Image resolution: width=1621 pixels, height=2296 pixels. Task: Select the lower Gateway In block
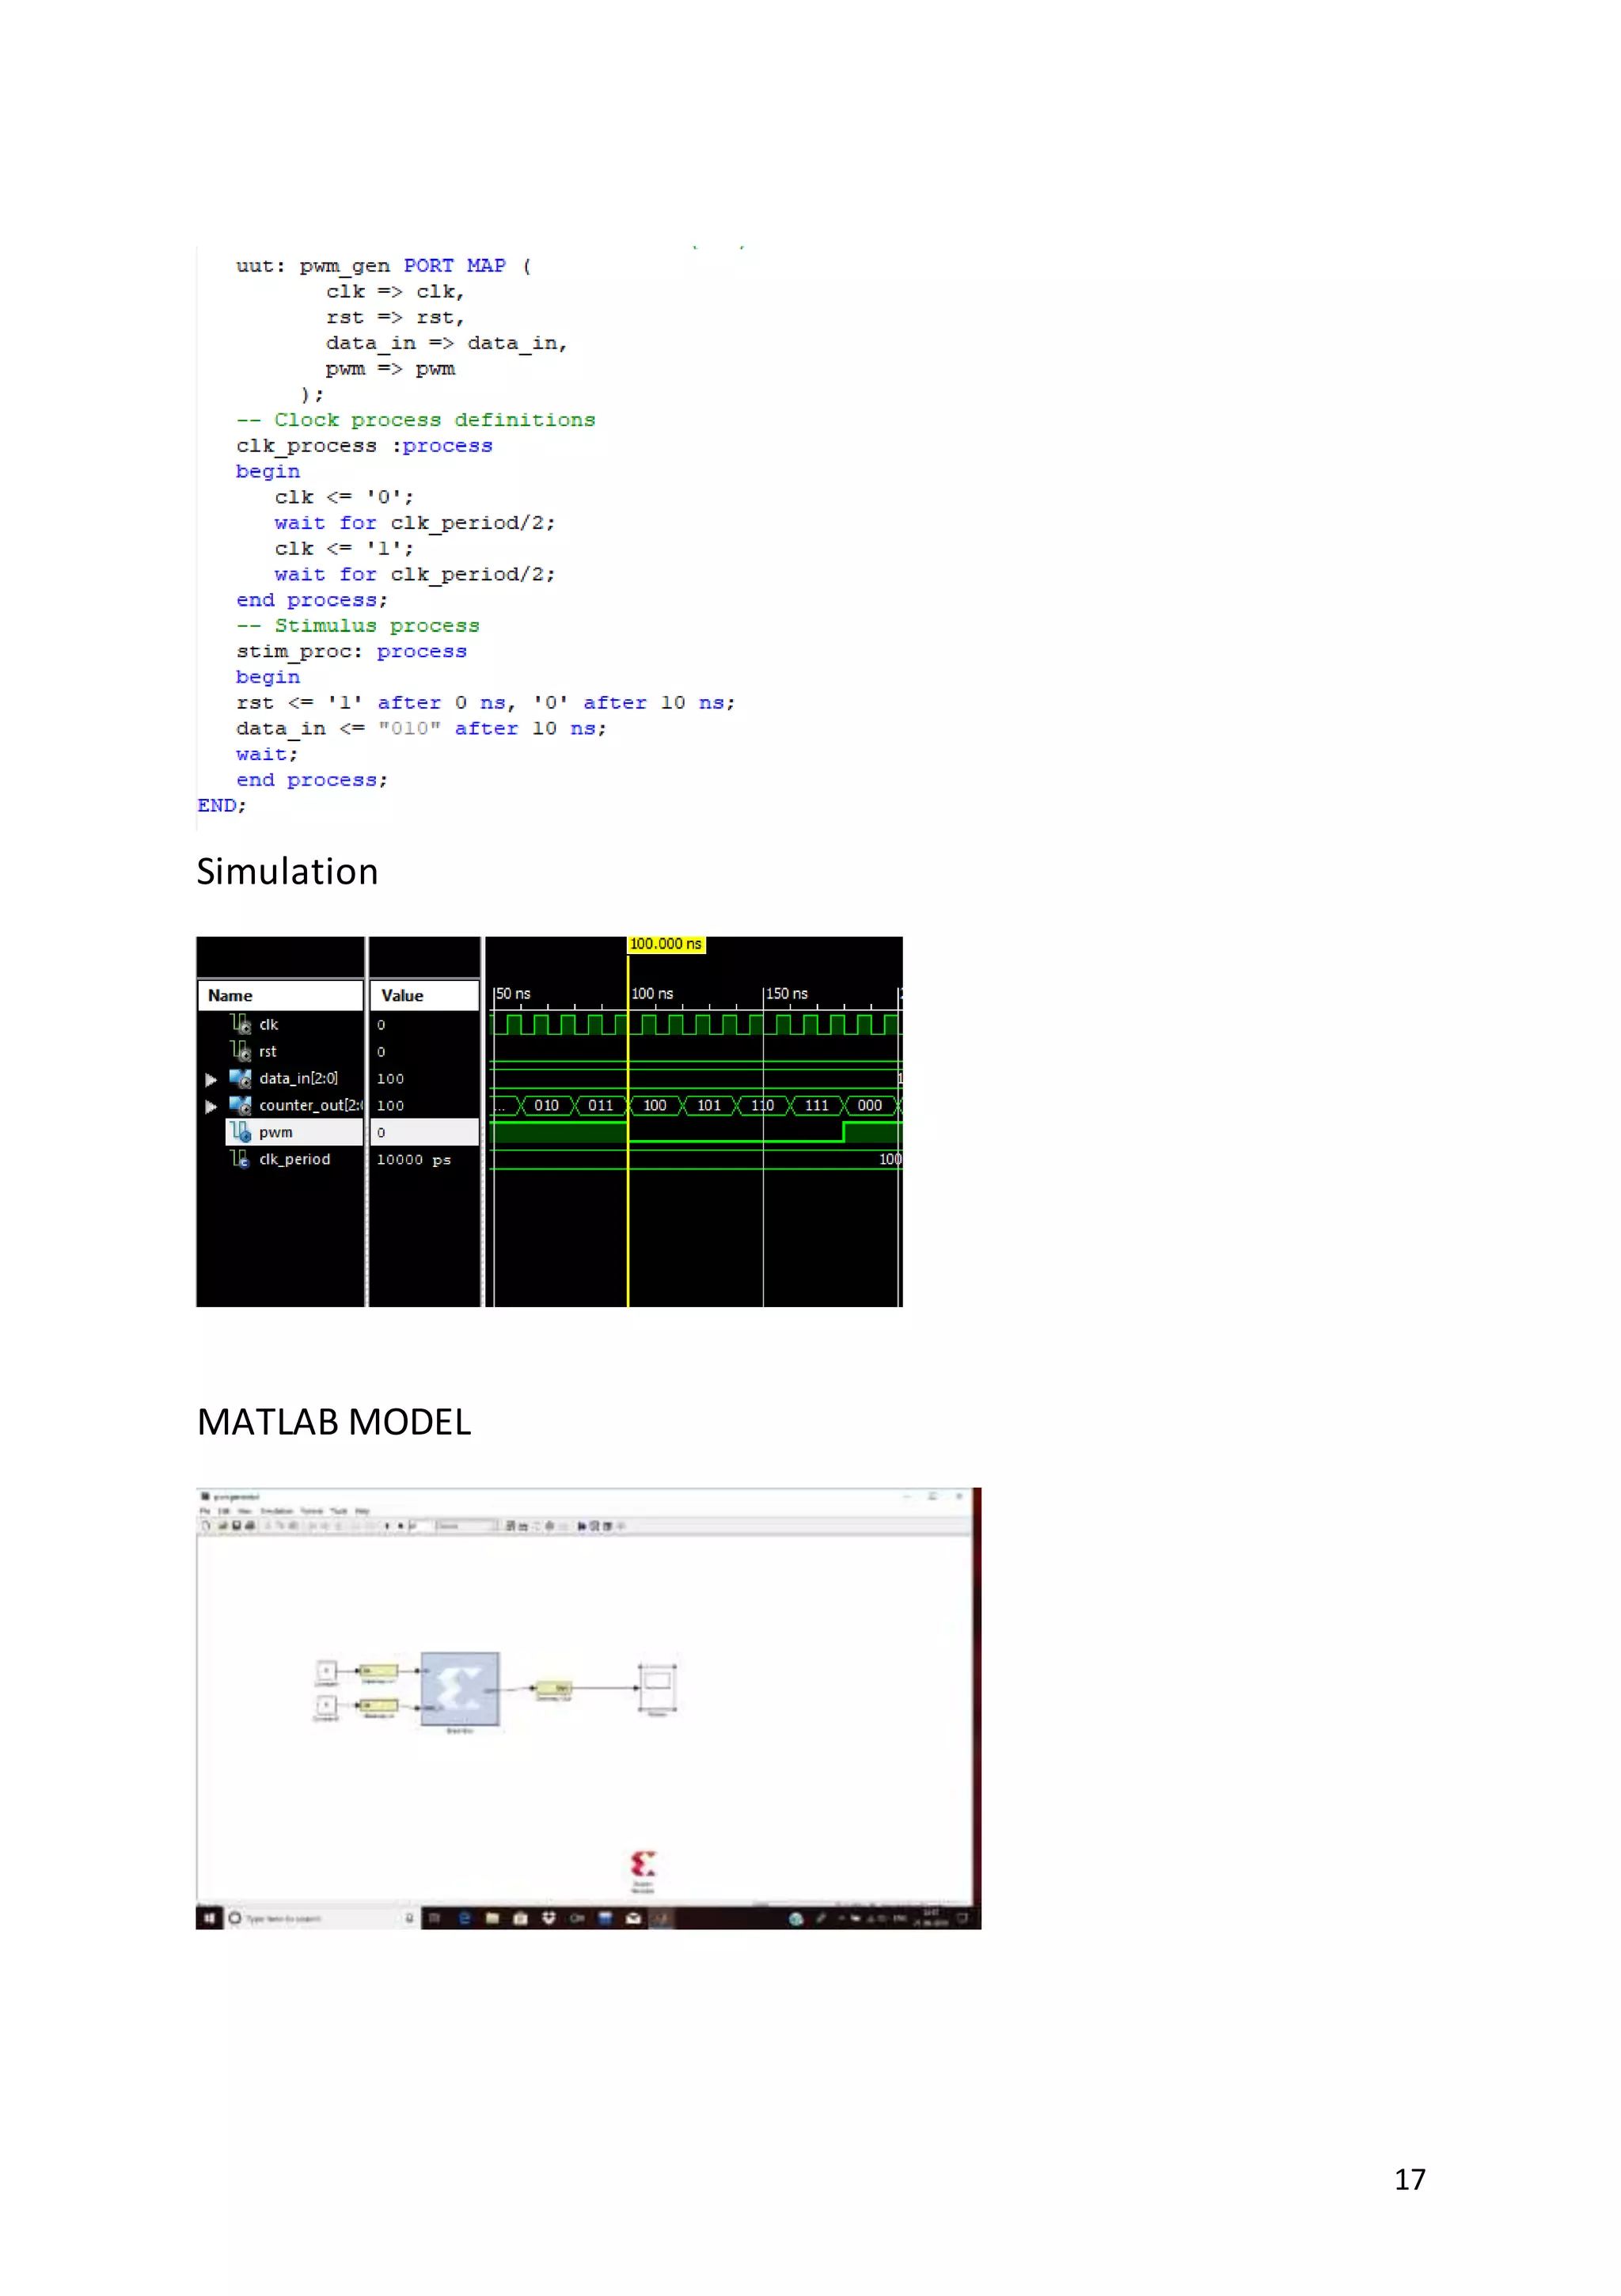point(378,1705)
